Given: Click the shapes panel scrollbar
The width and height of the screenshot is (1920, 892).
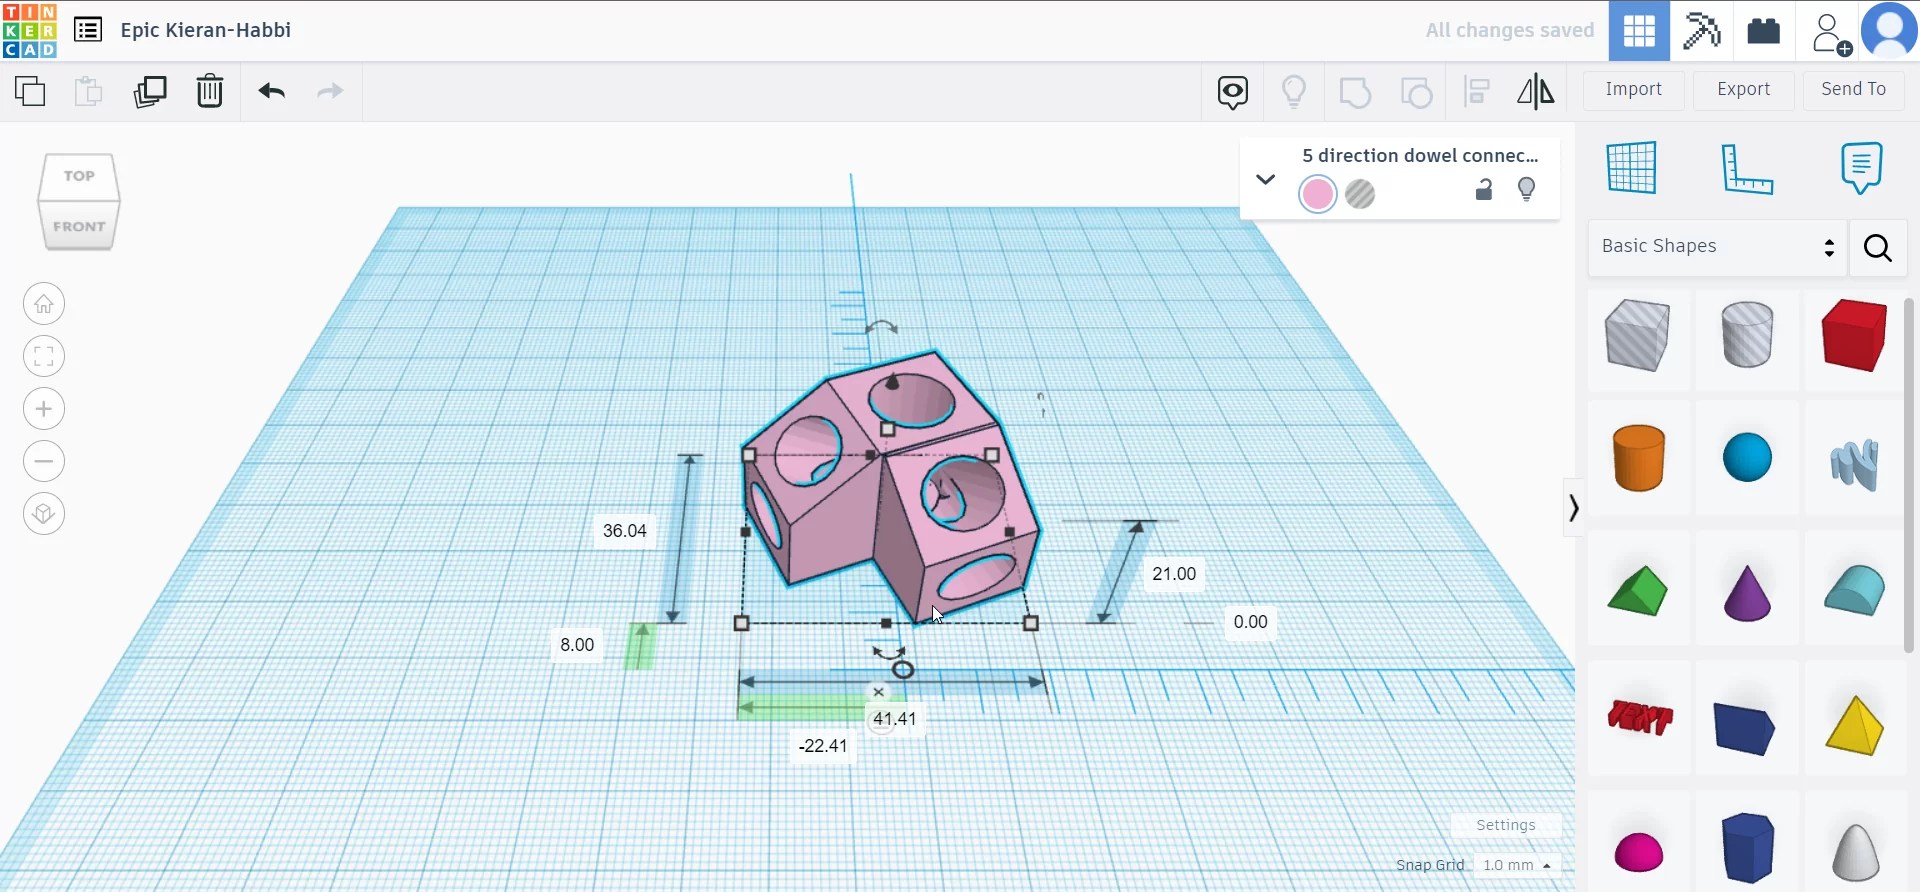Looking at the screenshot, I should [1909, 475].
